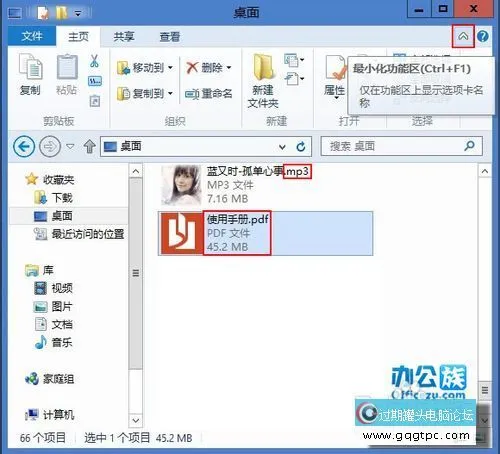The image size is (500, 454).
Task: Select Pictures (图片) library
Action: click(x=53, y=306)
